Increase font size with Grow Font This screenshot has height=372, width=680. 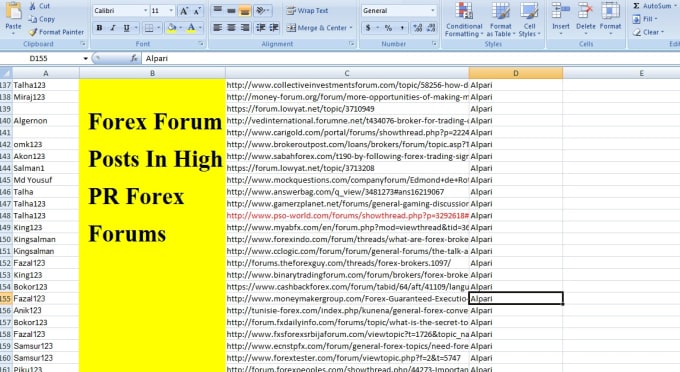pyautogui.click(x=184, y=11)
